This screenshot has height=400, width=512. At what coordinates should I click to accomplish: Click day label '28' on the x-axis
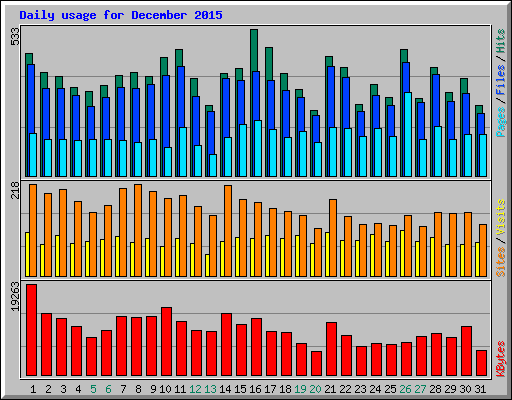[x=435, y=389]
